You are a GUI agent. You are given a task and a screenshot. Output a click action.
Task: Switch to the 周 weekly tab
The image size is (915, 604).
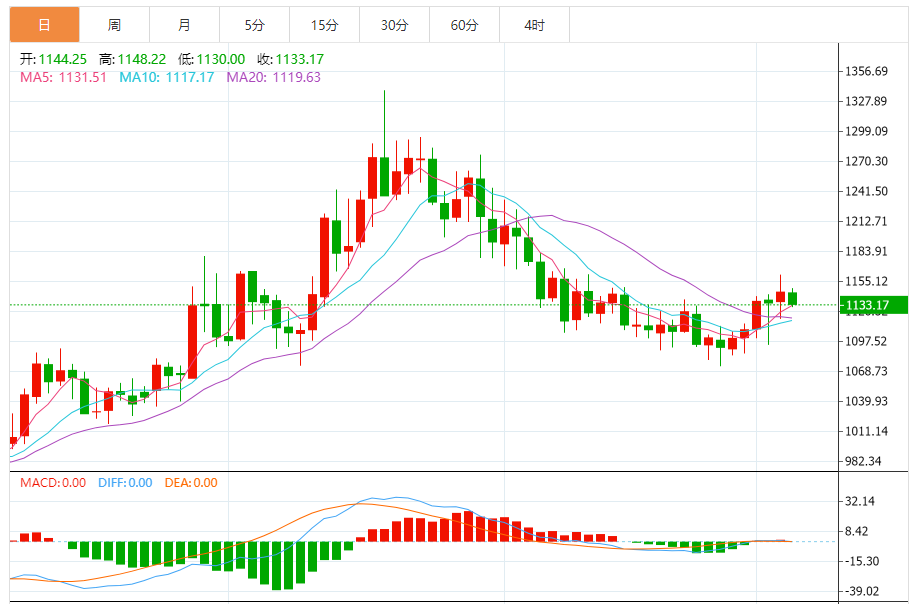coord(114,25)
